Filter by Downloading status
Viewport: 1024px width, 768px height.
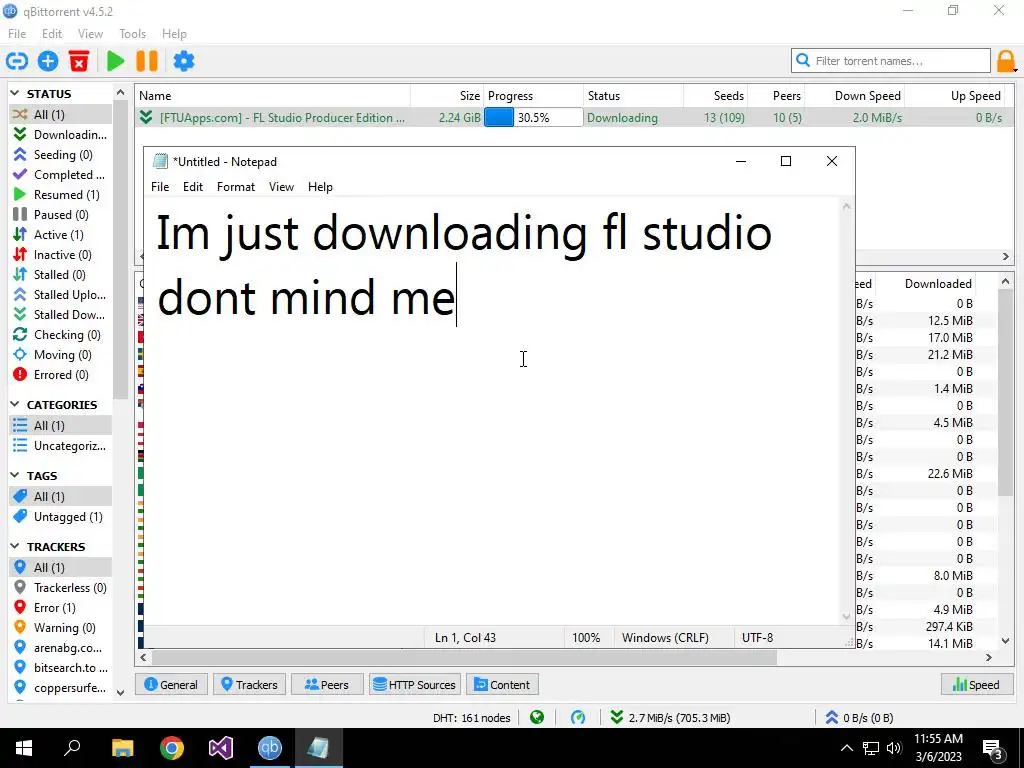pos(60,135)
